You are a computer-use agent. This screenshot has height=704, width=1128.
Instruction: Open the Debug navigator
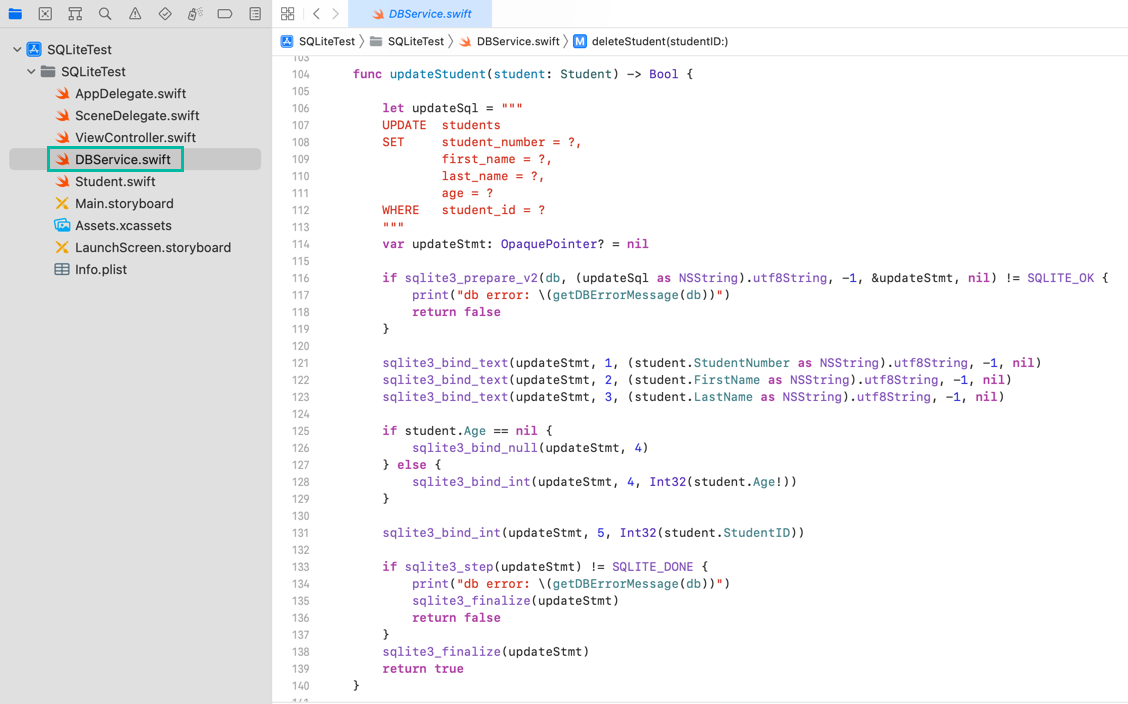(195, 14)
